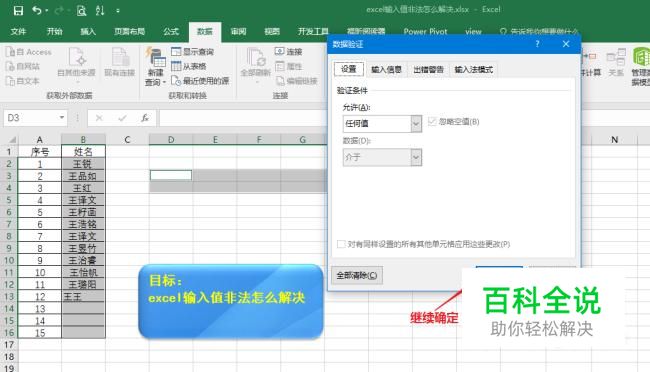
Task: Click the Name Box showing D3
Action: pos(31,118)
